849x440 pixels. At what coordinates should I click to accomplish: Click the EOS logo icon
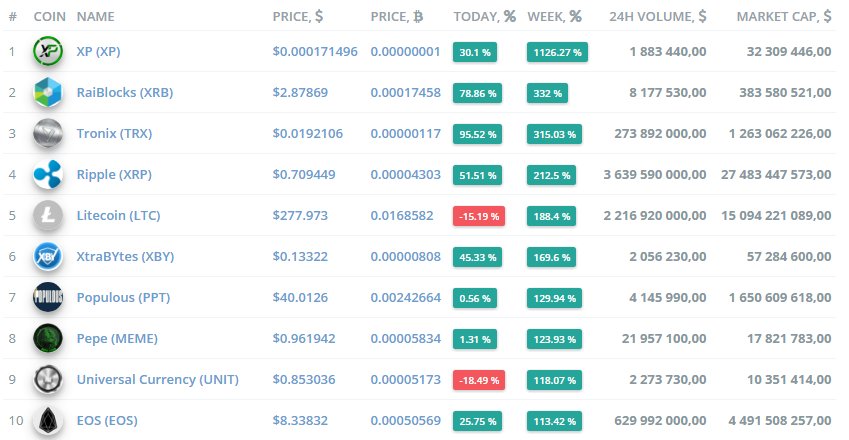coord(48,421)
